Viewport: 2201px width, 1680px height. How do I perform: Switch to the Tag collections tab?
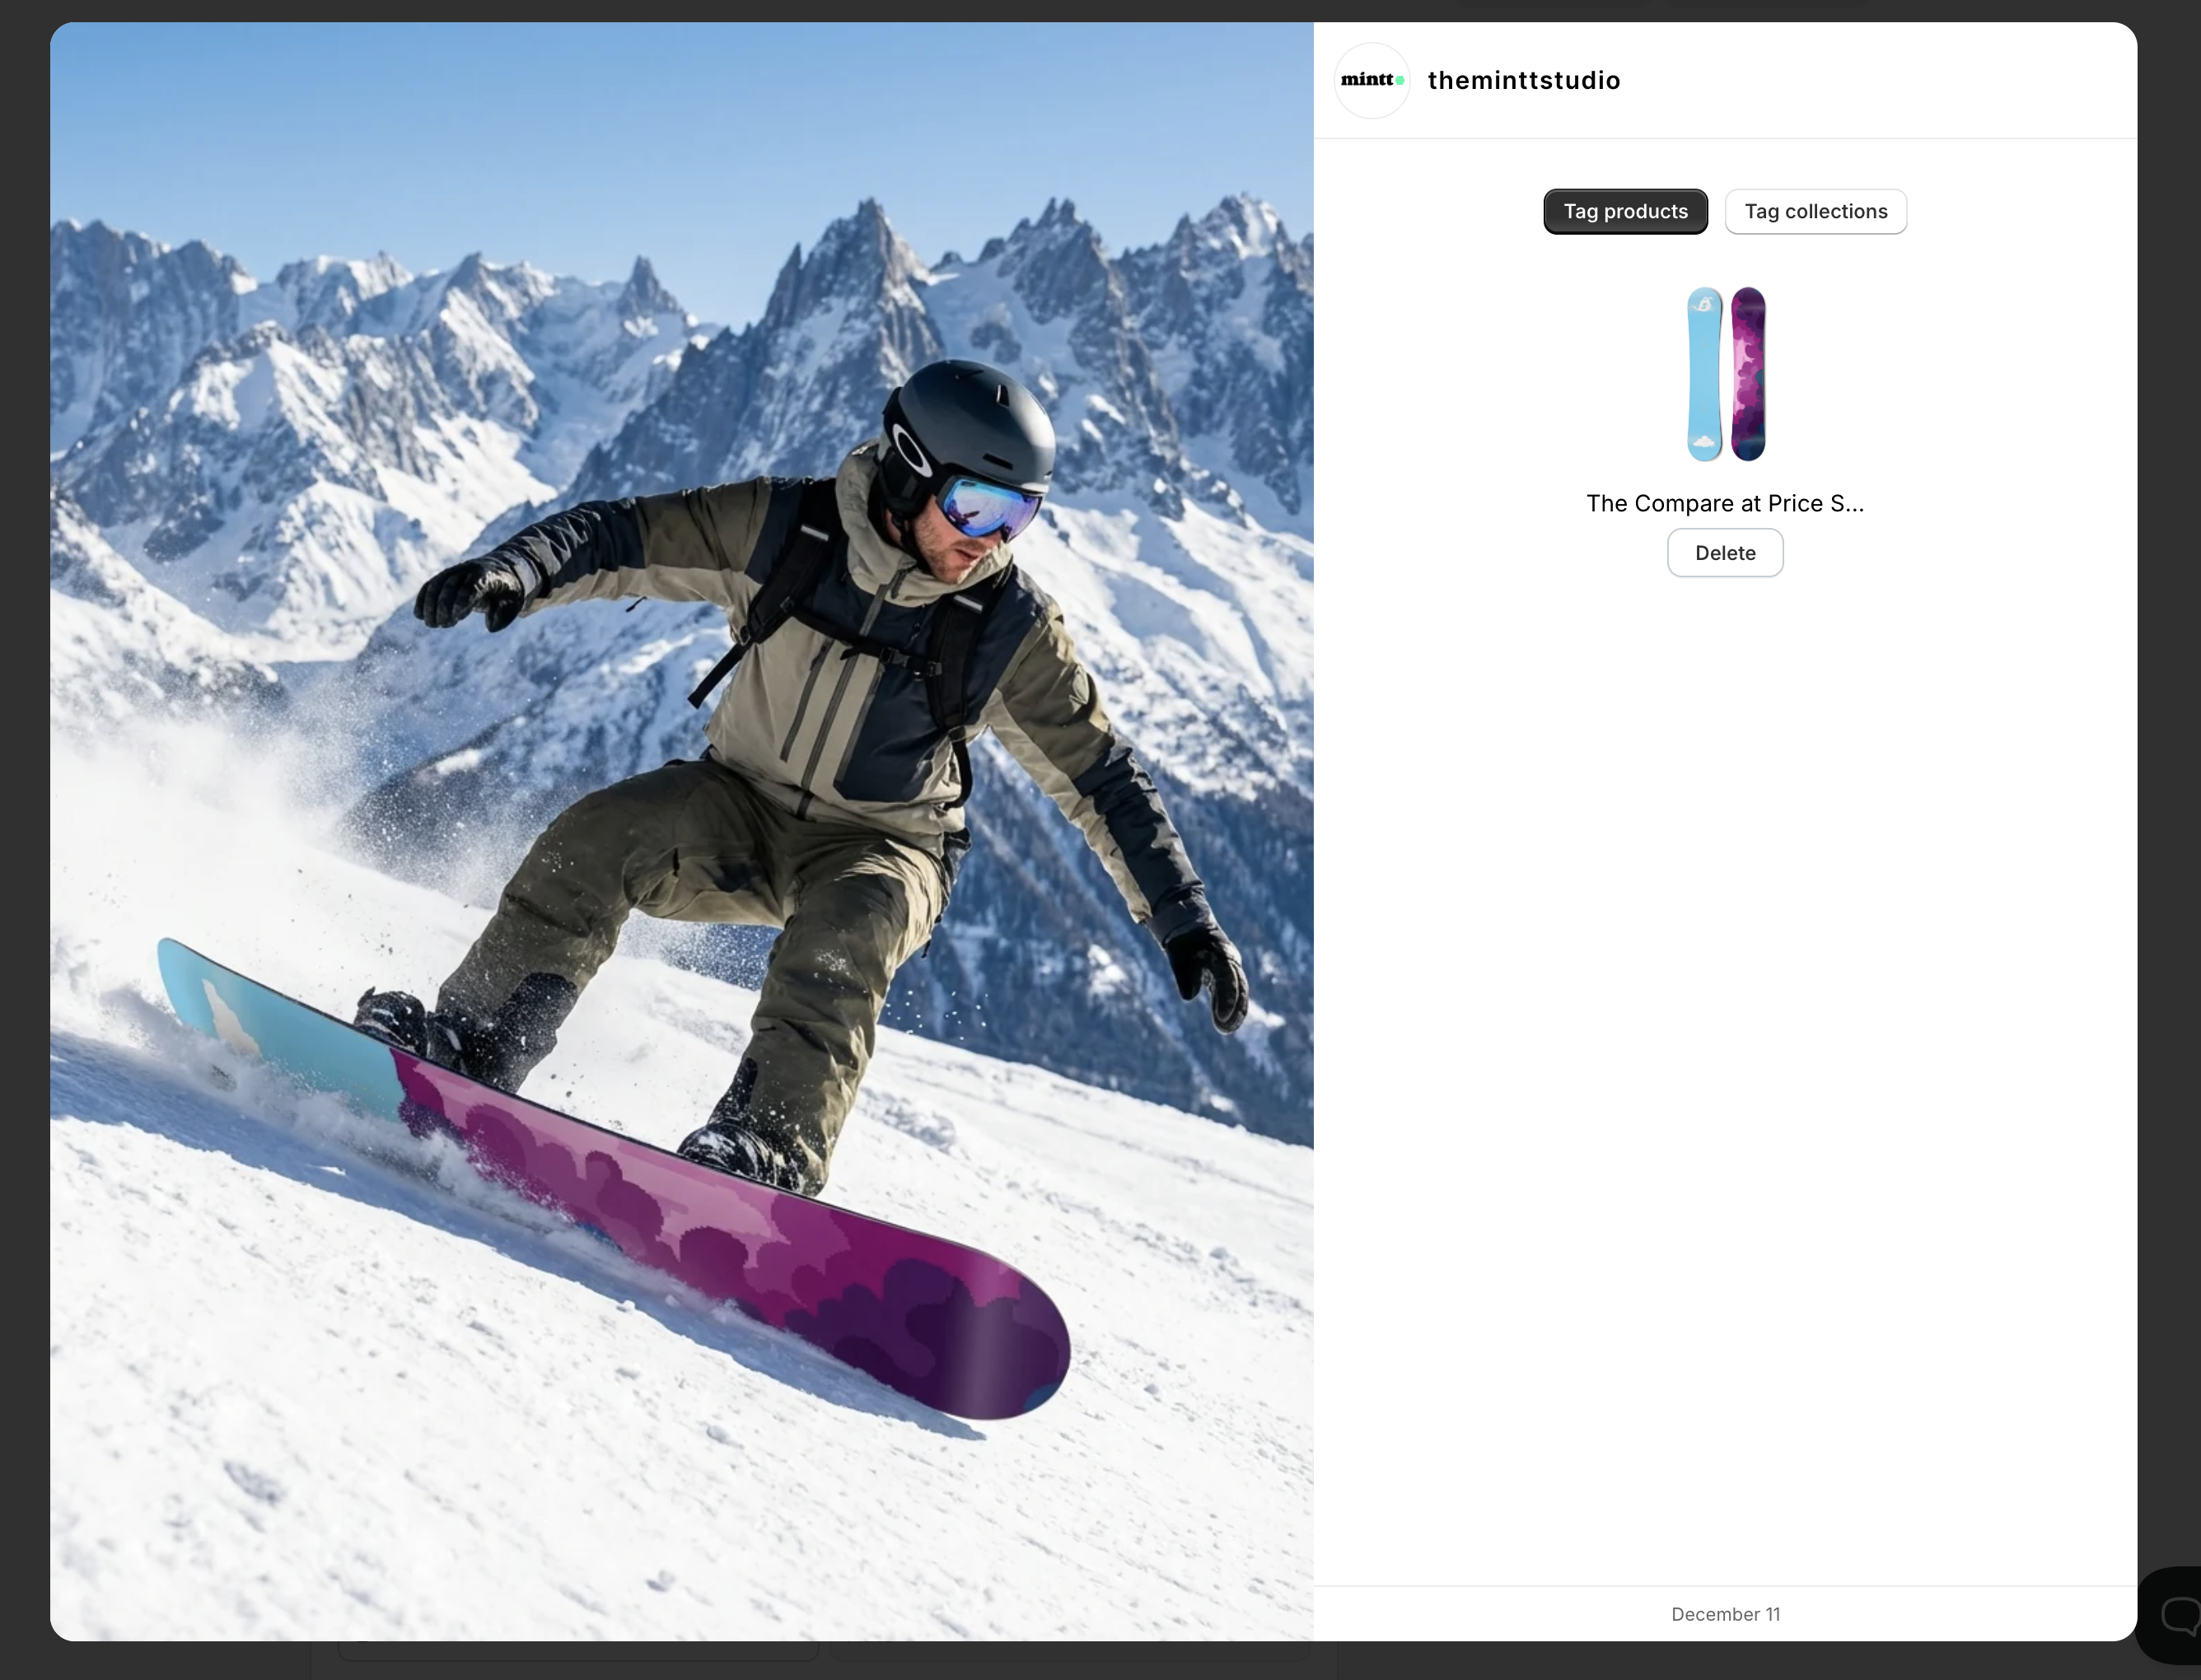coord(1815,211)
